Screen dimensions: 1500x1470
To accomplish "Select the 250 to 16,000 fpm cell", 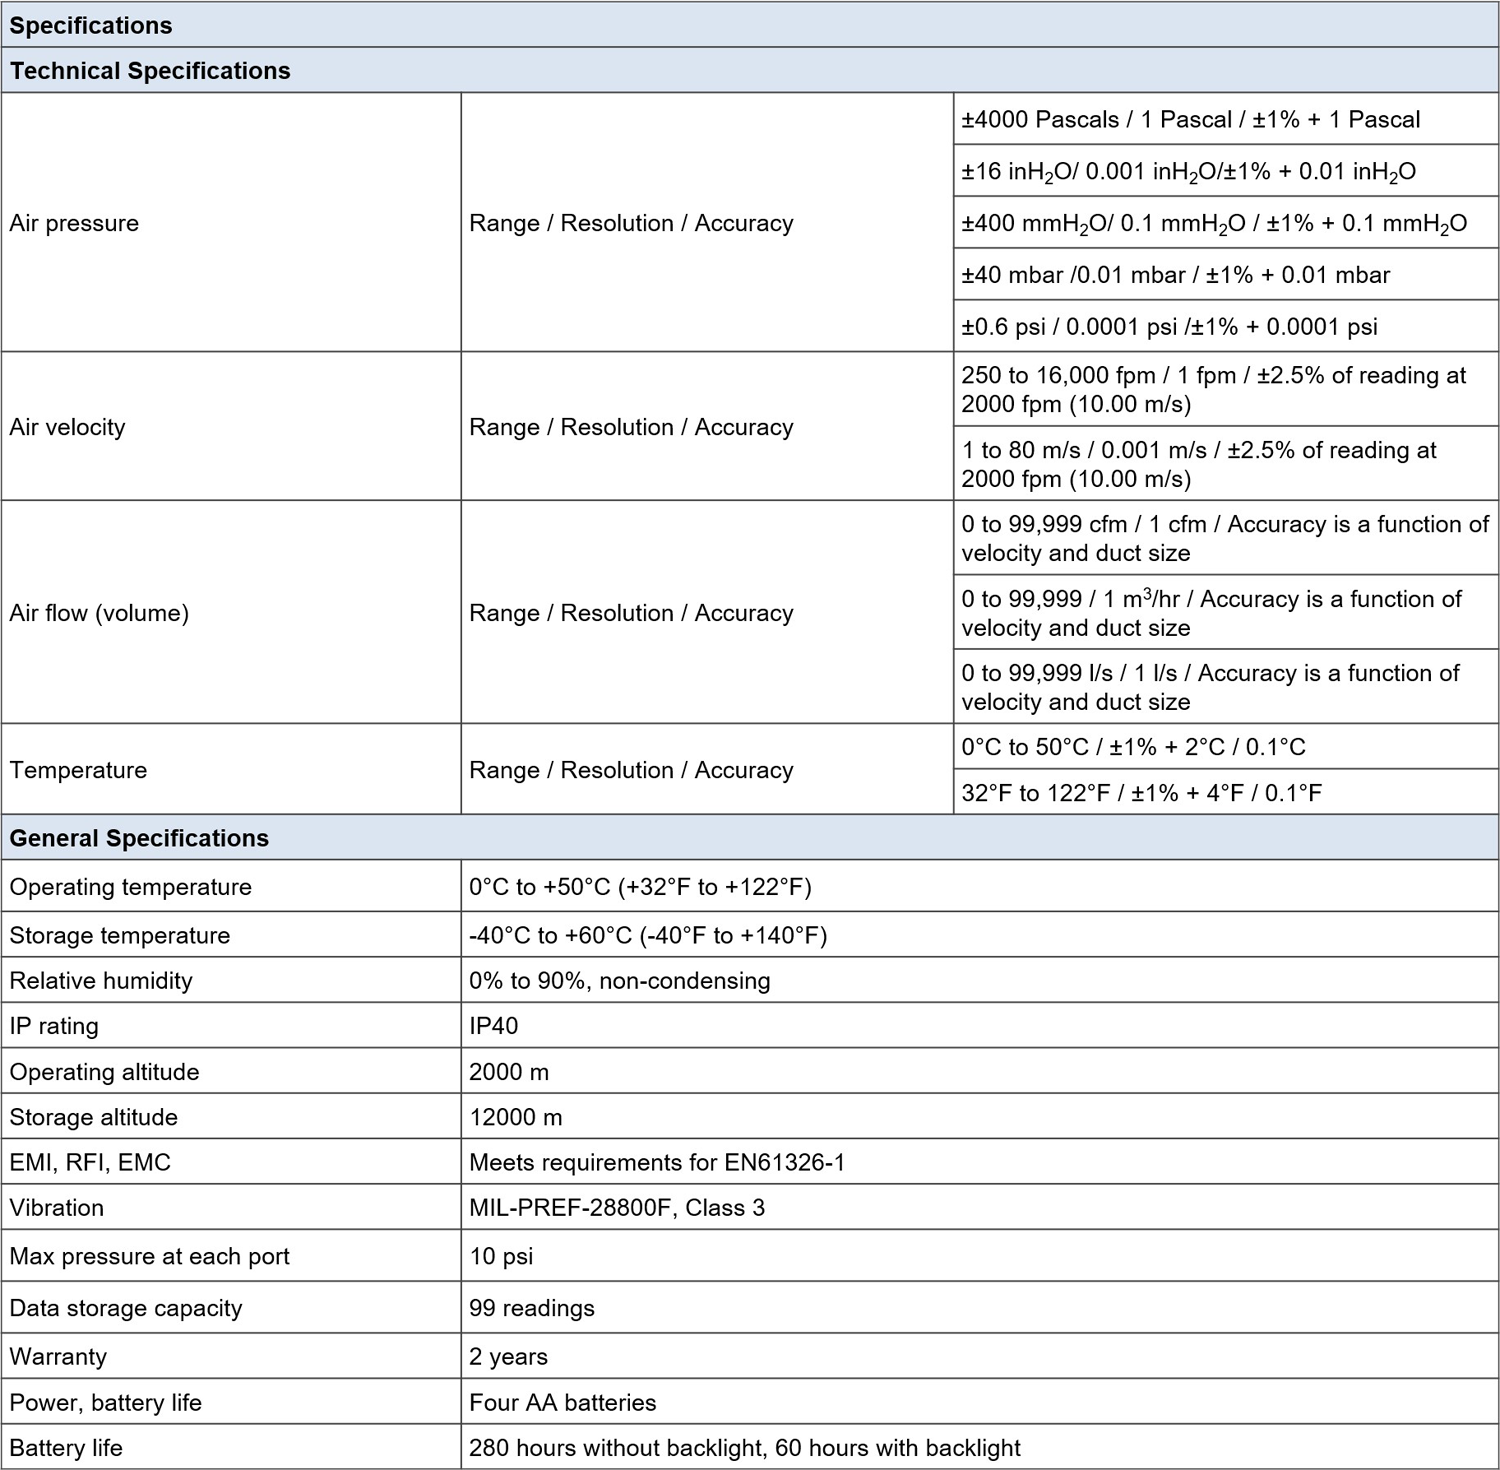I will click(1213, 389).
